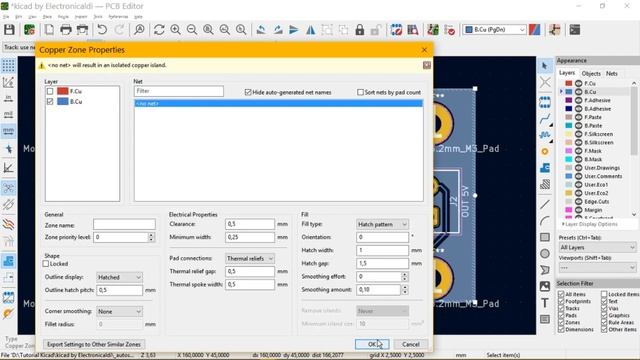Image resolution: width=640 pixels, height=360 pixels.
Task: Click the F.Cu red color swatch in dialog
Action: [x=62, y=91]
